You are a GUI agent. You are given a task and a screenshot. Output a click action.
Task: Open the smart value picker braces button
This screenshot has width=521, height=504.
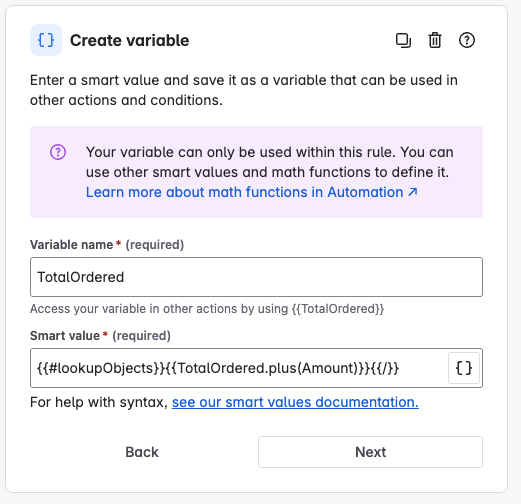pos(464,368)
